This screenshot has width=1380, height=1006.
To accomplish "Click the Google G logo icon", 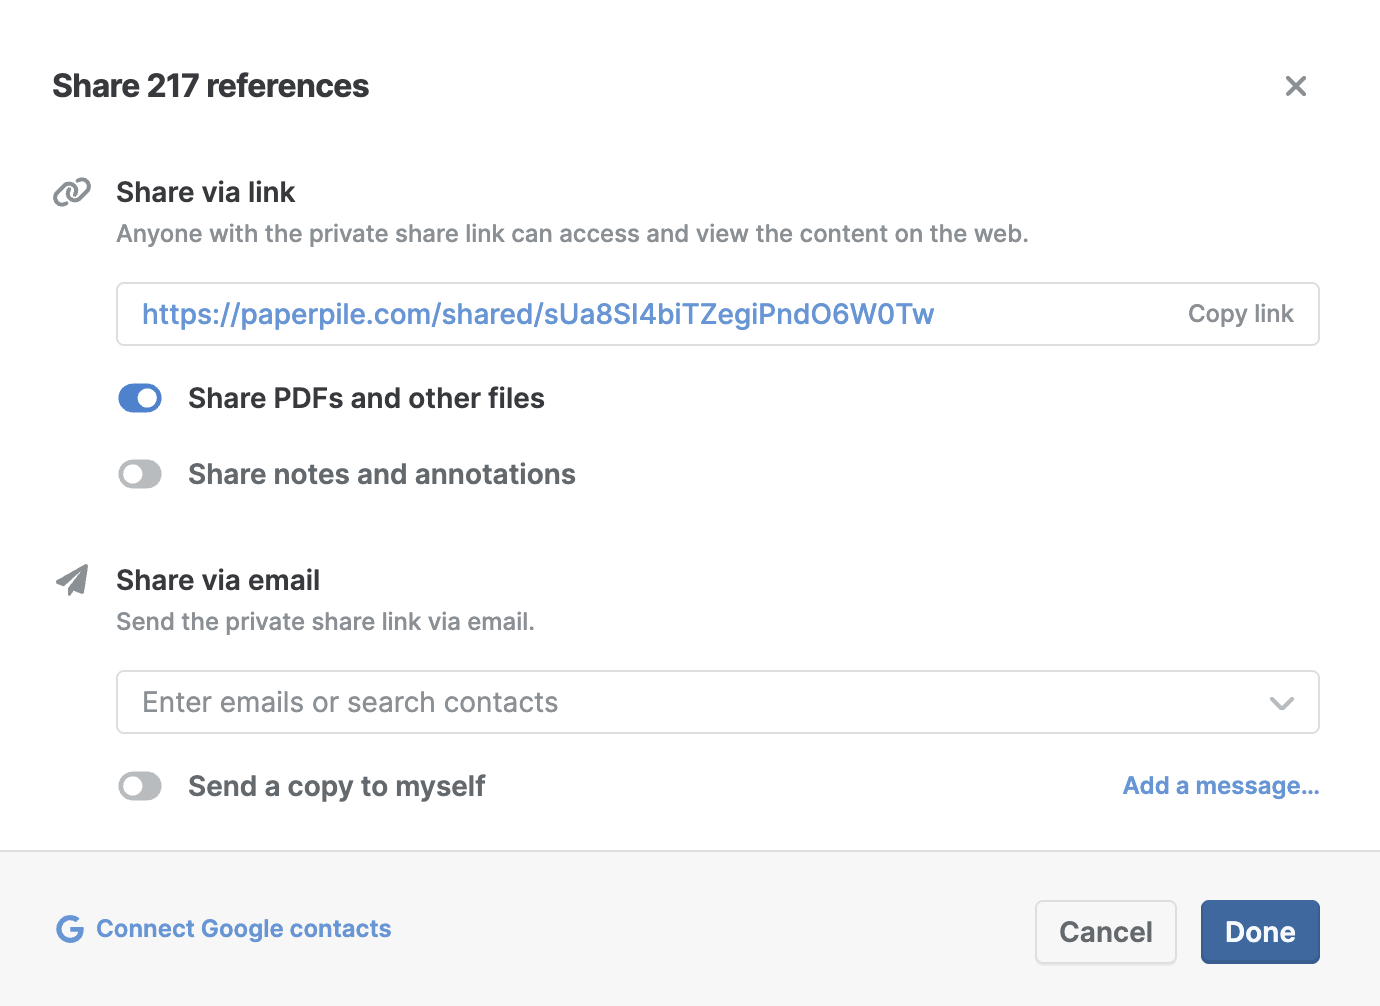I will click(x=70, y=929).
